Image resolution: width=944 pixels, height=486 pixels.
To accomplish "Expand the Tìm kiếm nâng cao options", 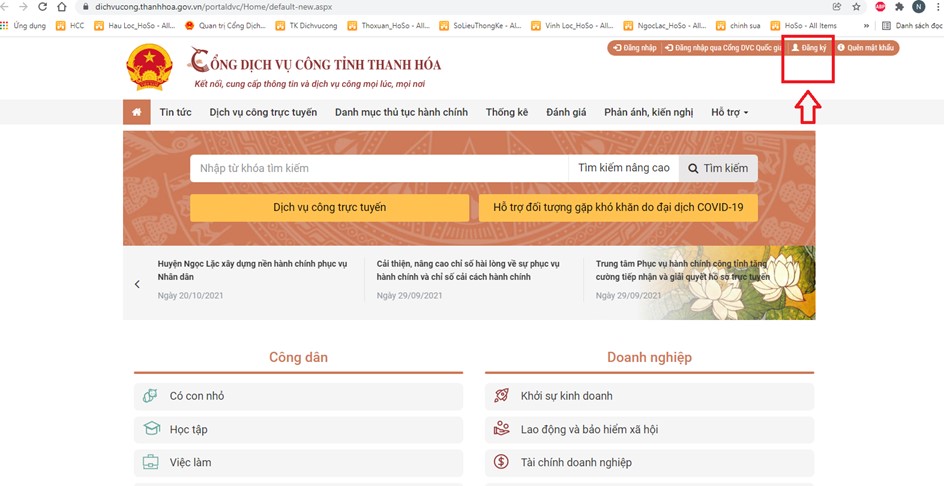I will coord(624,168).
